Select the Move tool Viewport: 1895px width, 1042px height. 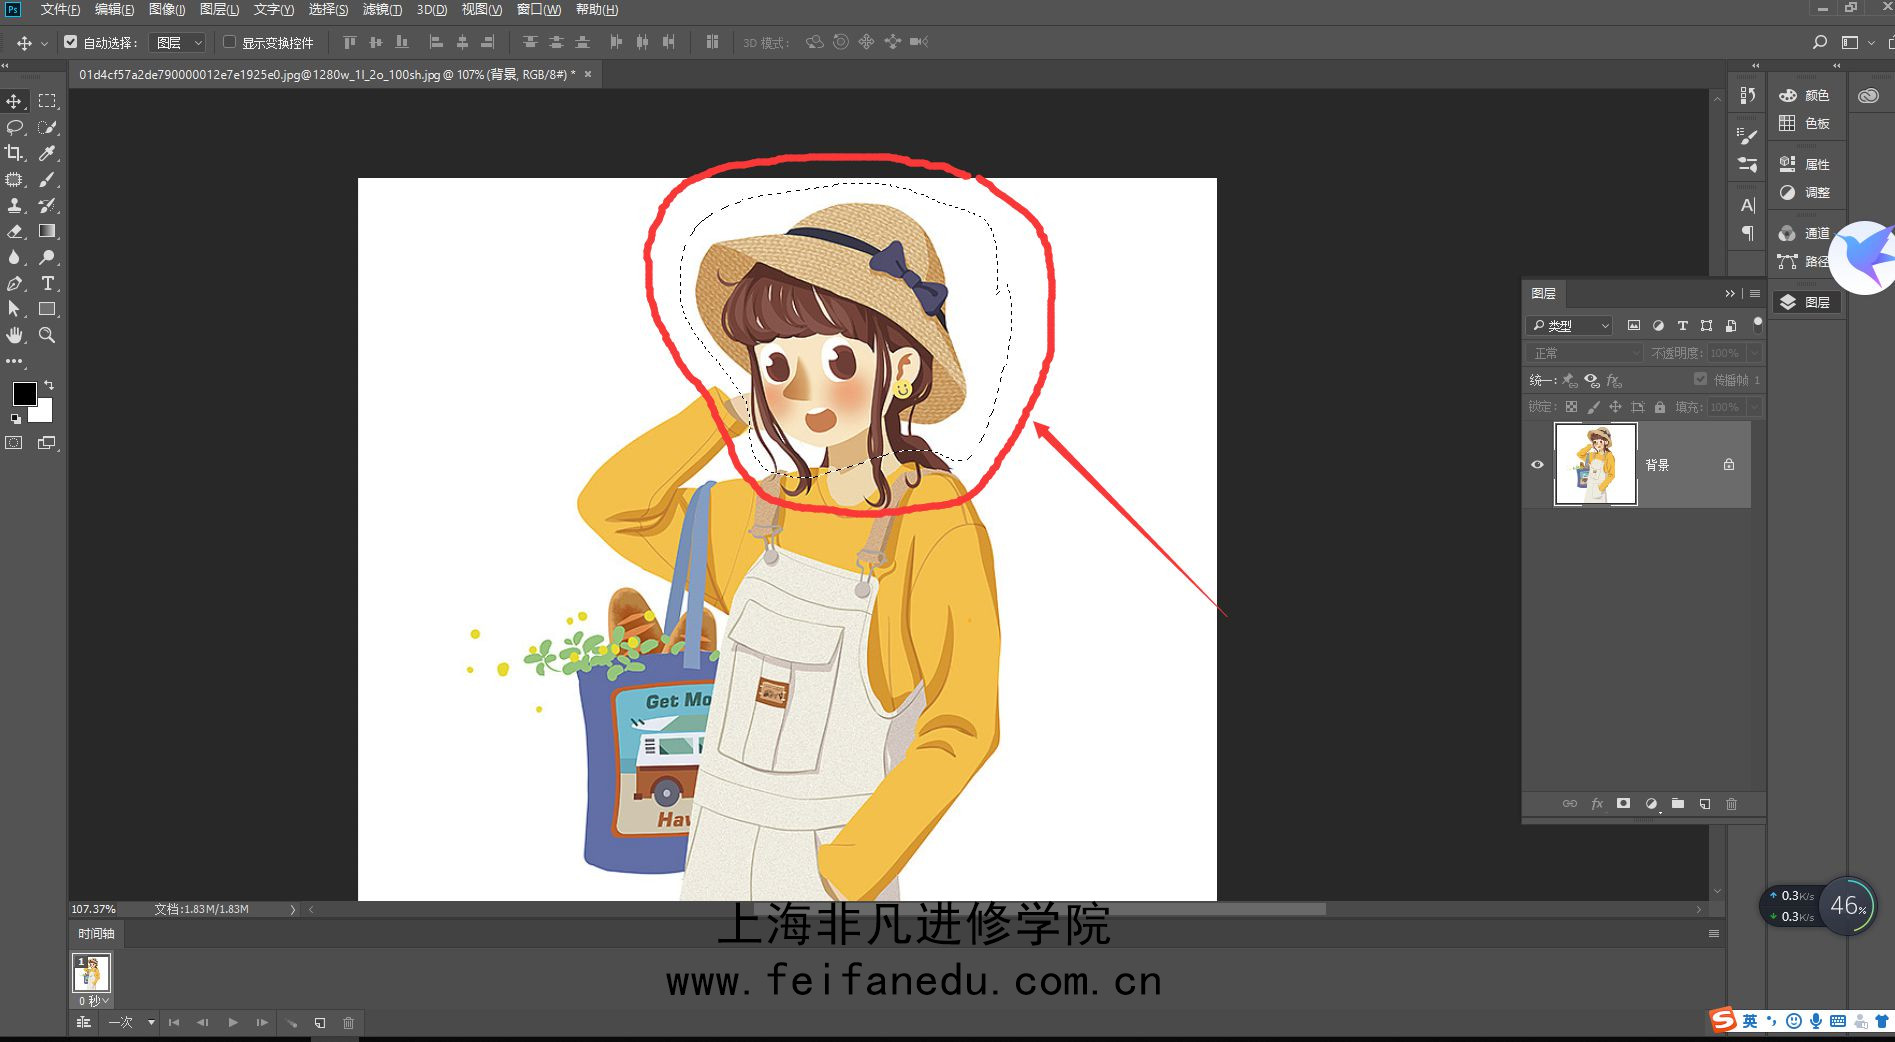tap(15, 101)
